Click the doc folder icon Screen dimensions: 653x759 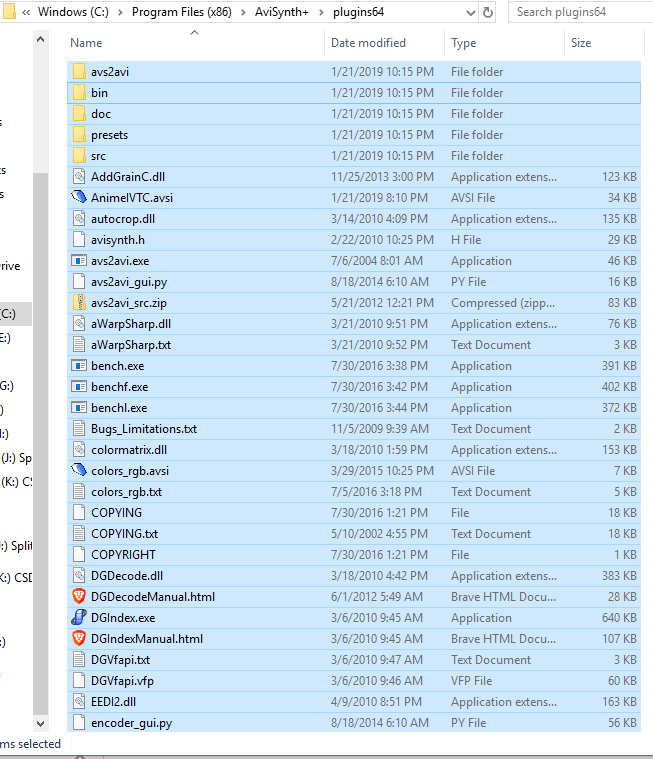pos(79,114)
